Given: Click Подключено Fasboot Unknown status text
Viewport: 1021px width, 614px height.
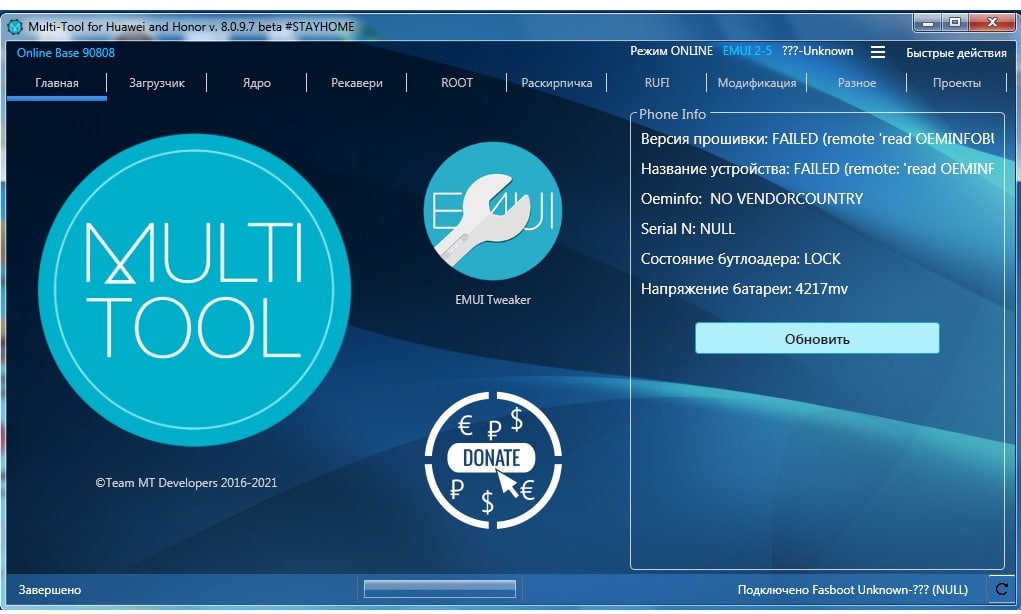Looking at the screenshot, I should [x=852, y=590].
